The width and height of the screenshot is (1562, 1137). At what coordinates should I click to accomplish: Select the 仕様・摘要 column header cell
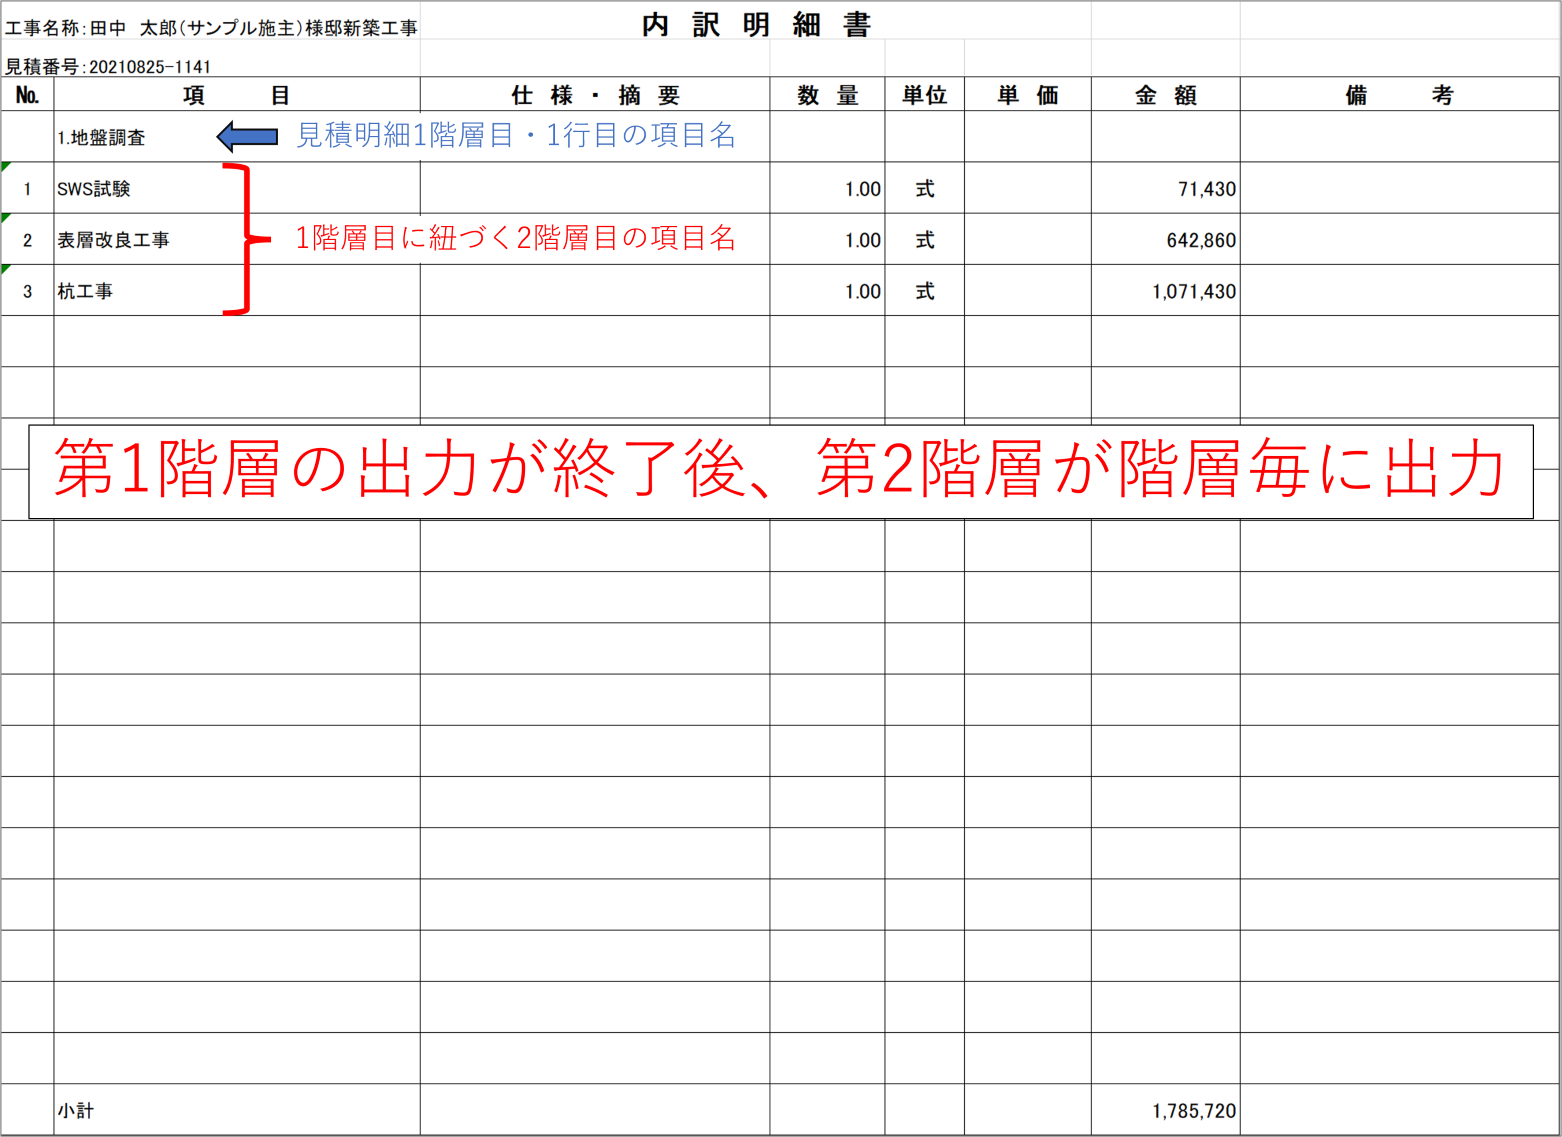tap(595, 95)
